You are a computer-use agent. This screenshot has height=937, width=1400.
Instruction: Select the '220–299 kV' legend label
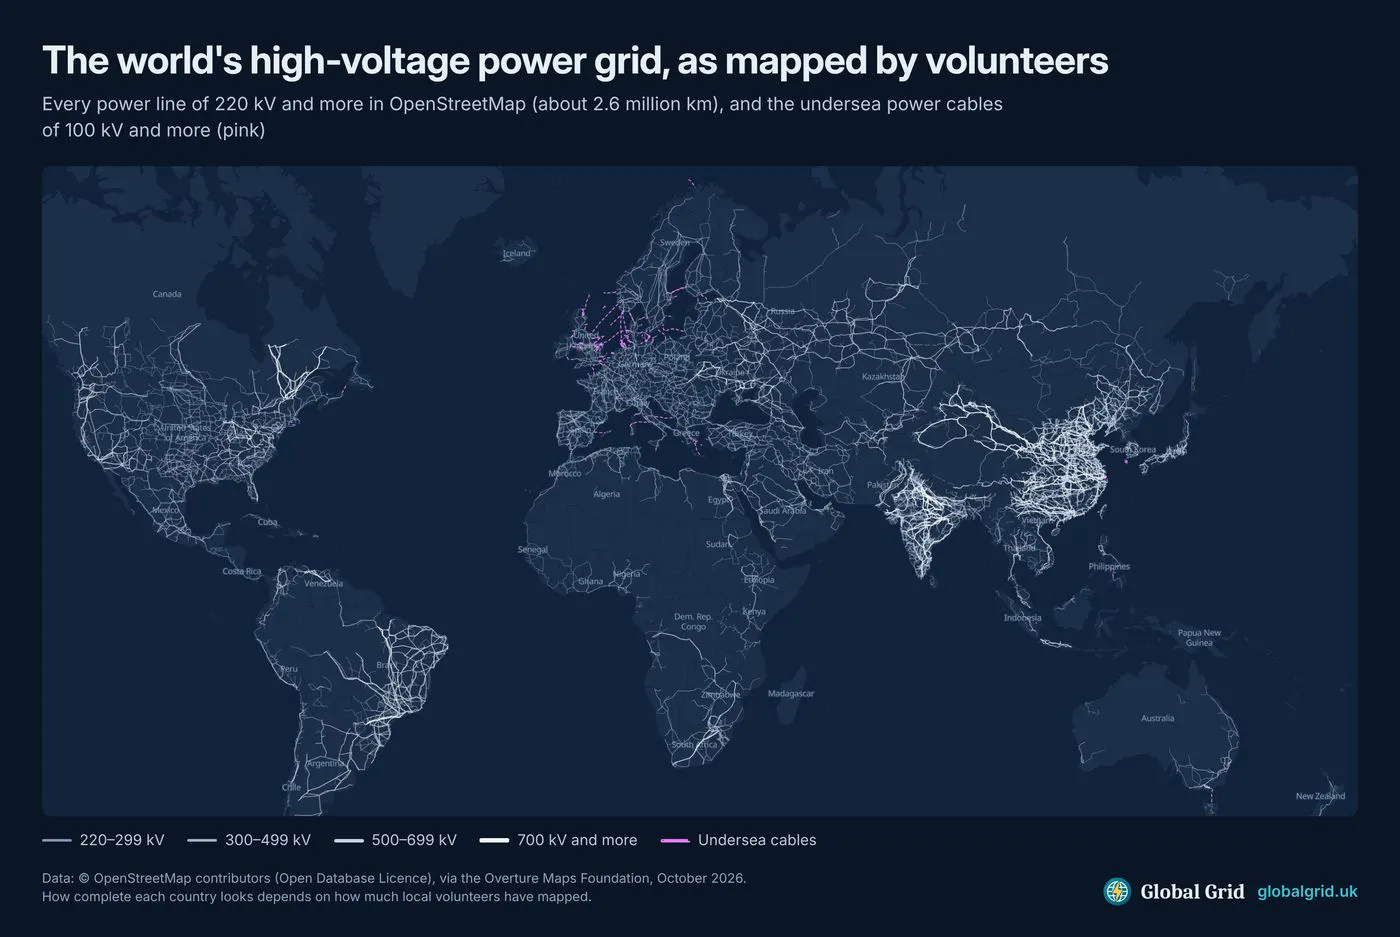122,840
